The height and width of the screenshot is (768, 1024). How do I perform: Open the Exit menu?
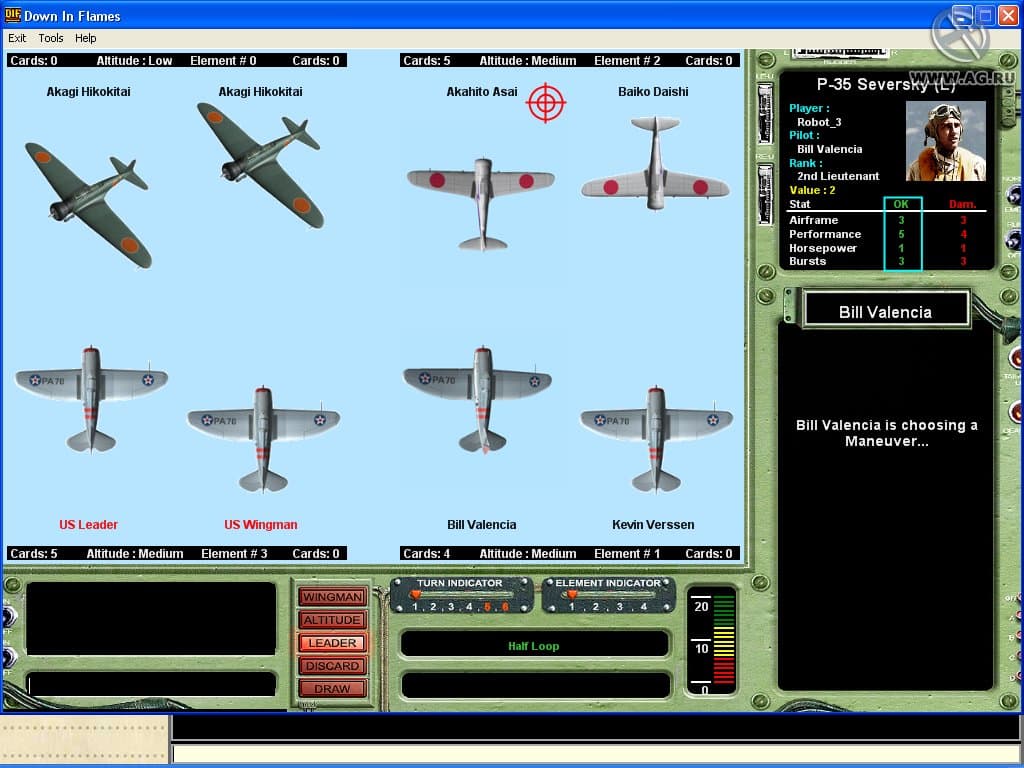pos(17,38)
